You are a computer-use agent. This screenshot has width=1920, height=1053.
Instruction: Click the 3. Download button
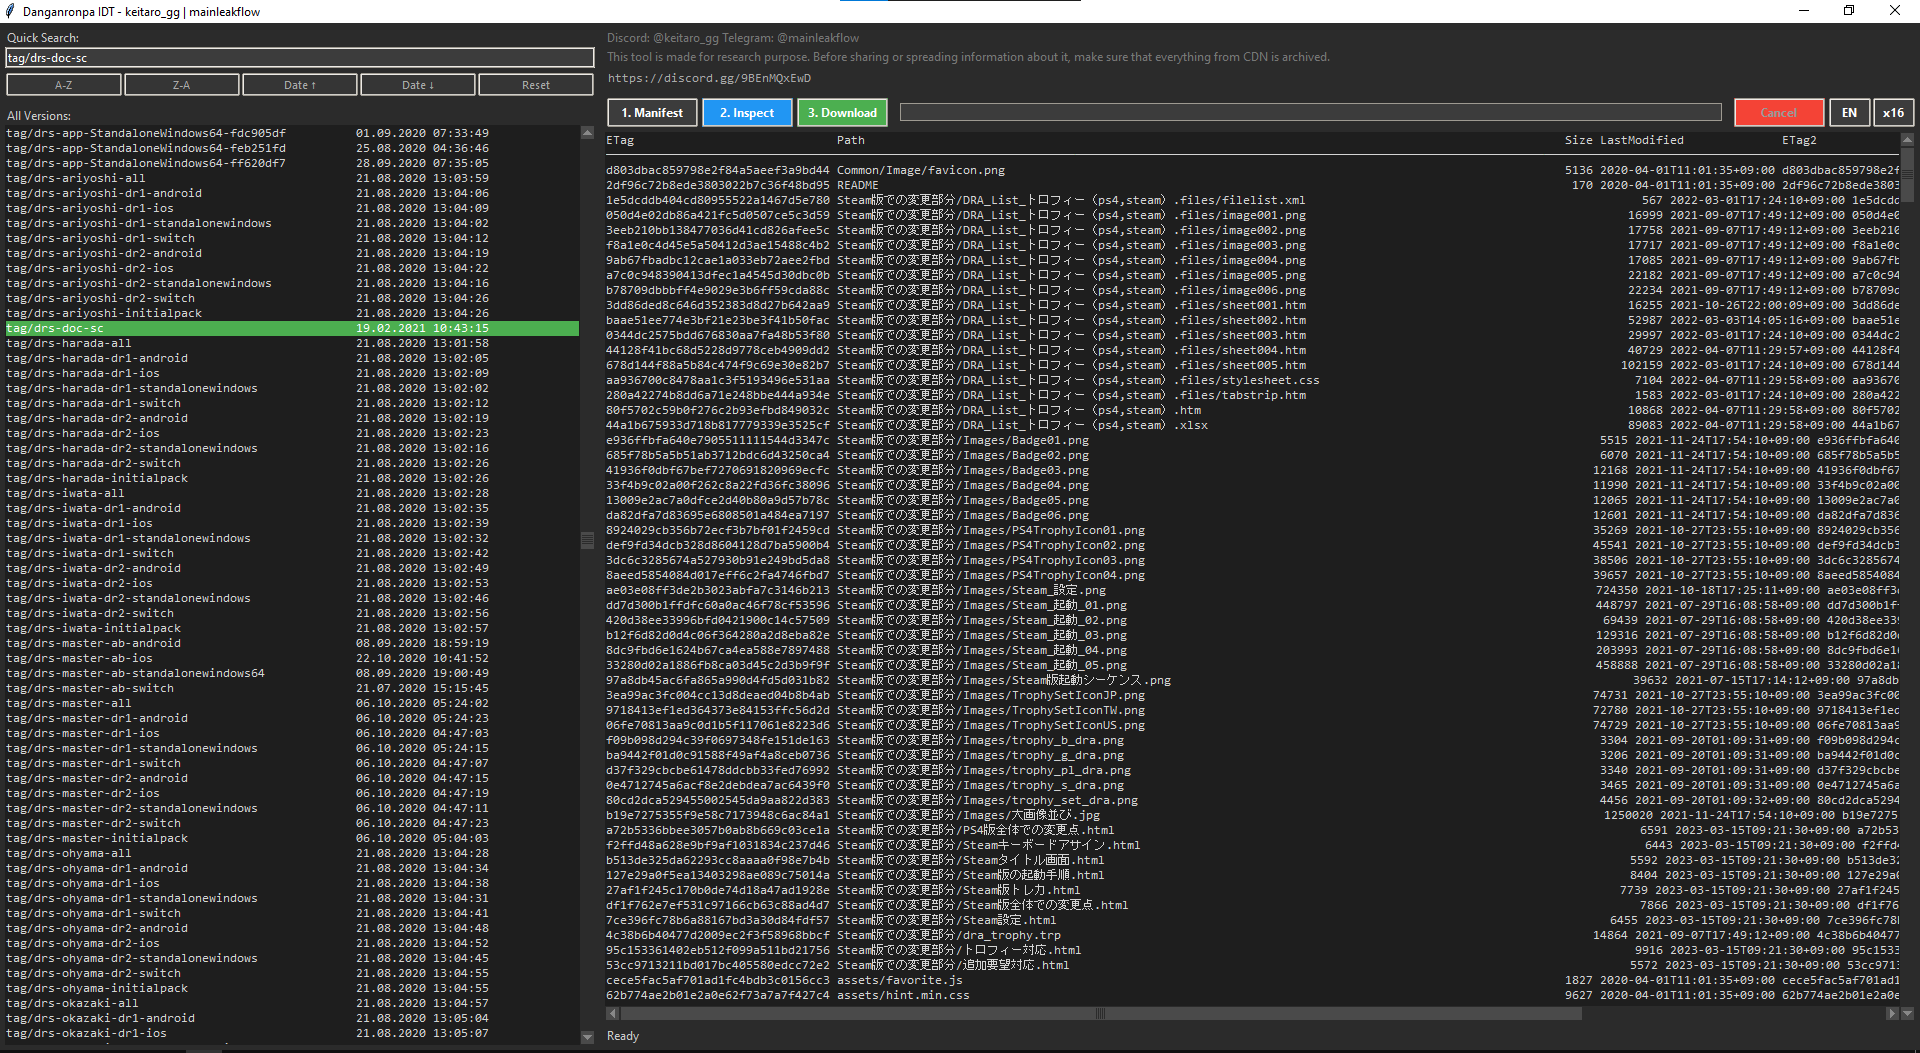[842, 113]
